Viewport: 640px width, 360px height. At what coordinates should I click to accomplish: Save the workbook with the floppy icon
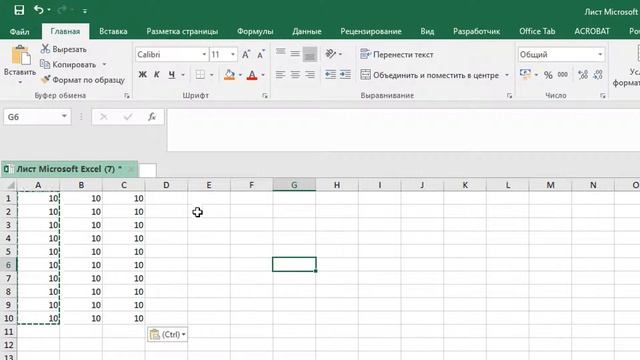(19, 10)
